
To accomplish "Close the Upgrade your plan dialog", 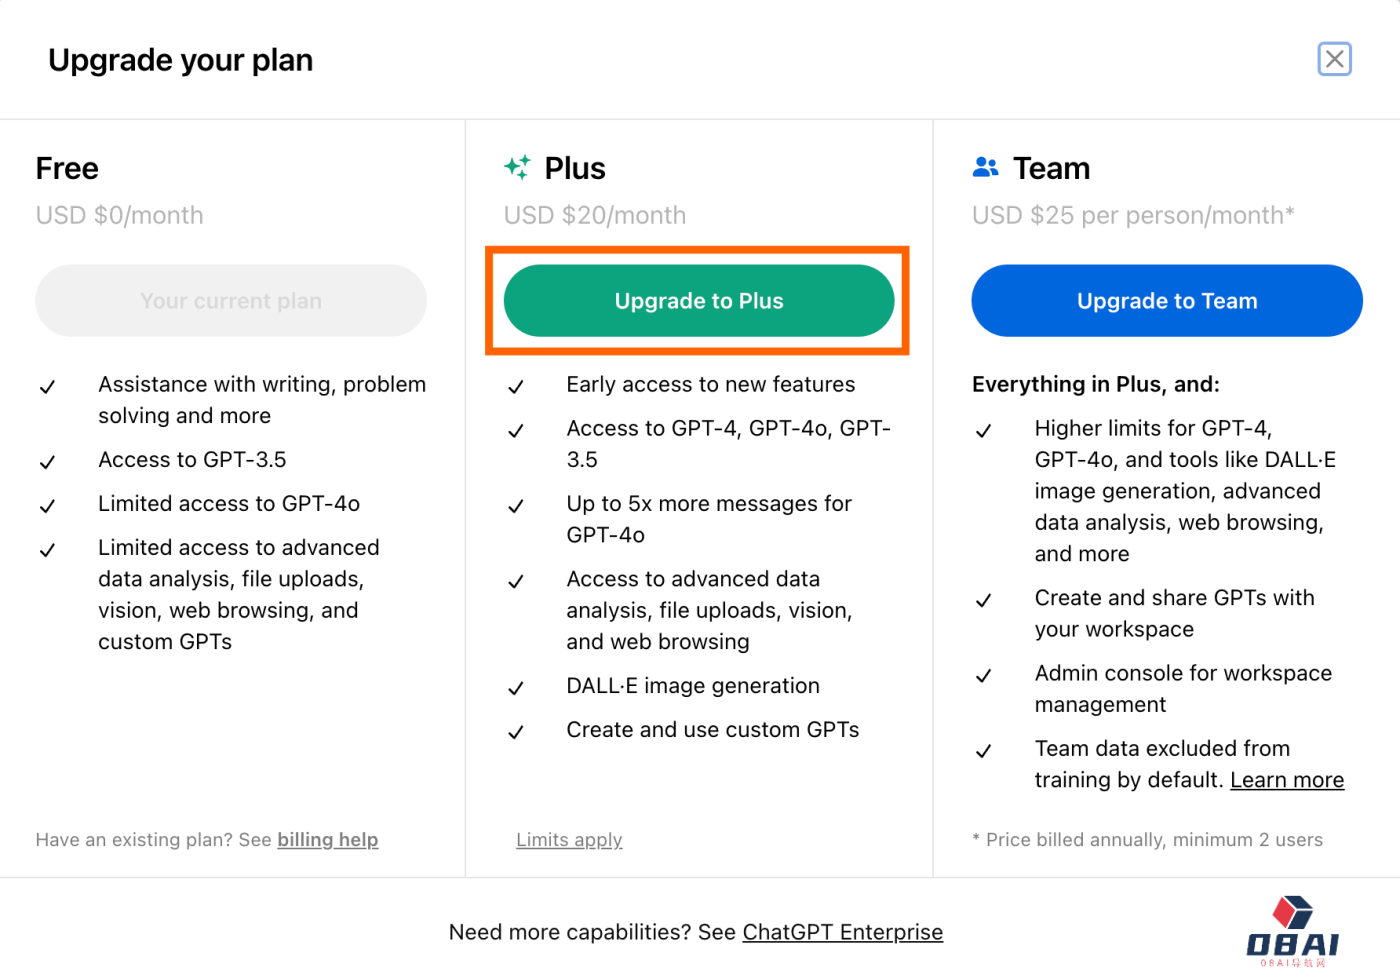I will pos(1334,60).
